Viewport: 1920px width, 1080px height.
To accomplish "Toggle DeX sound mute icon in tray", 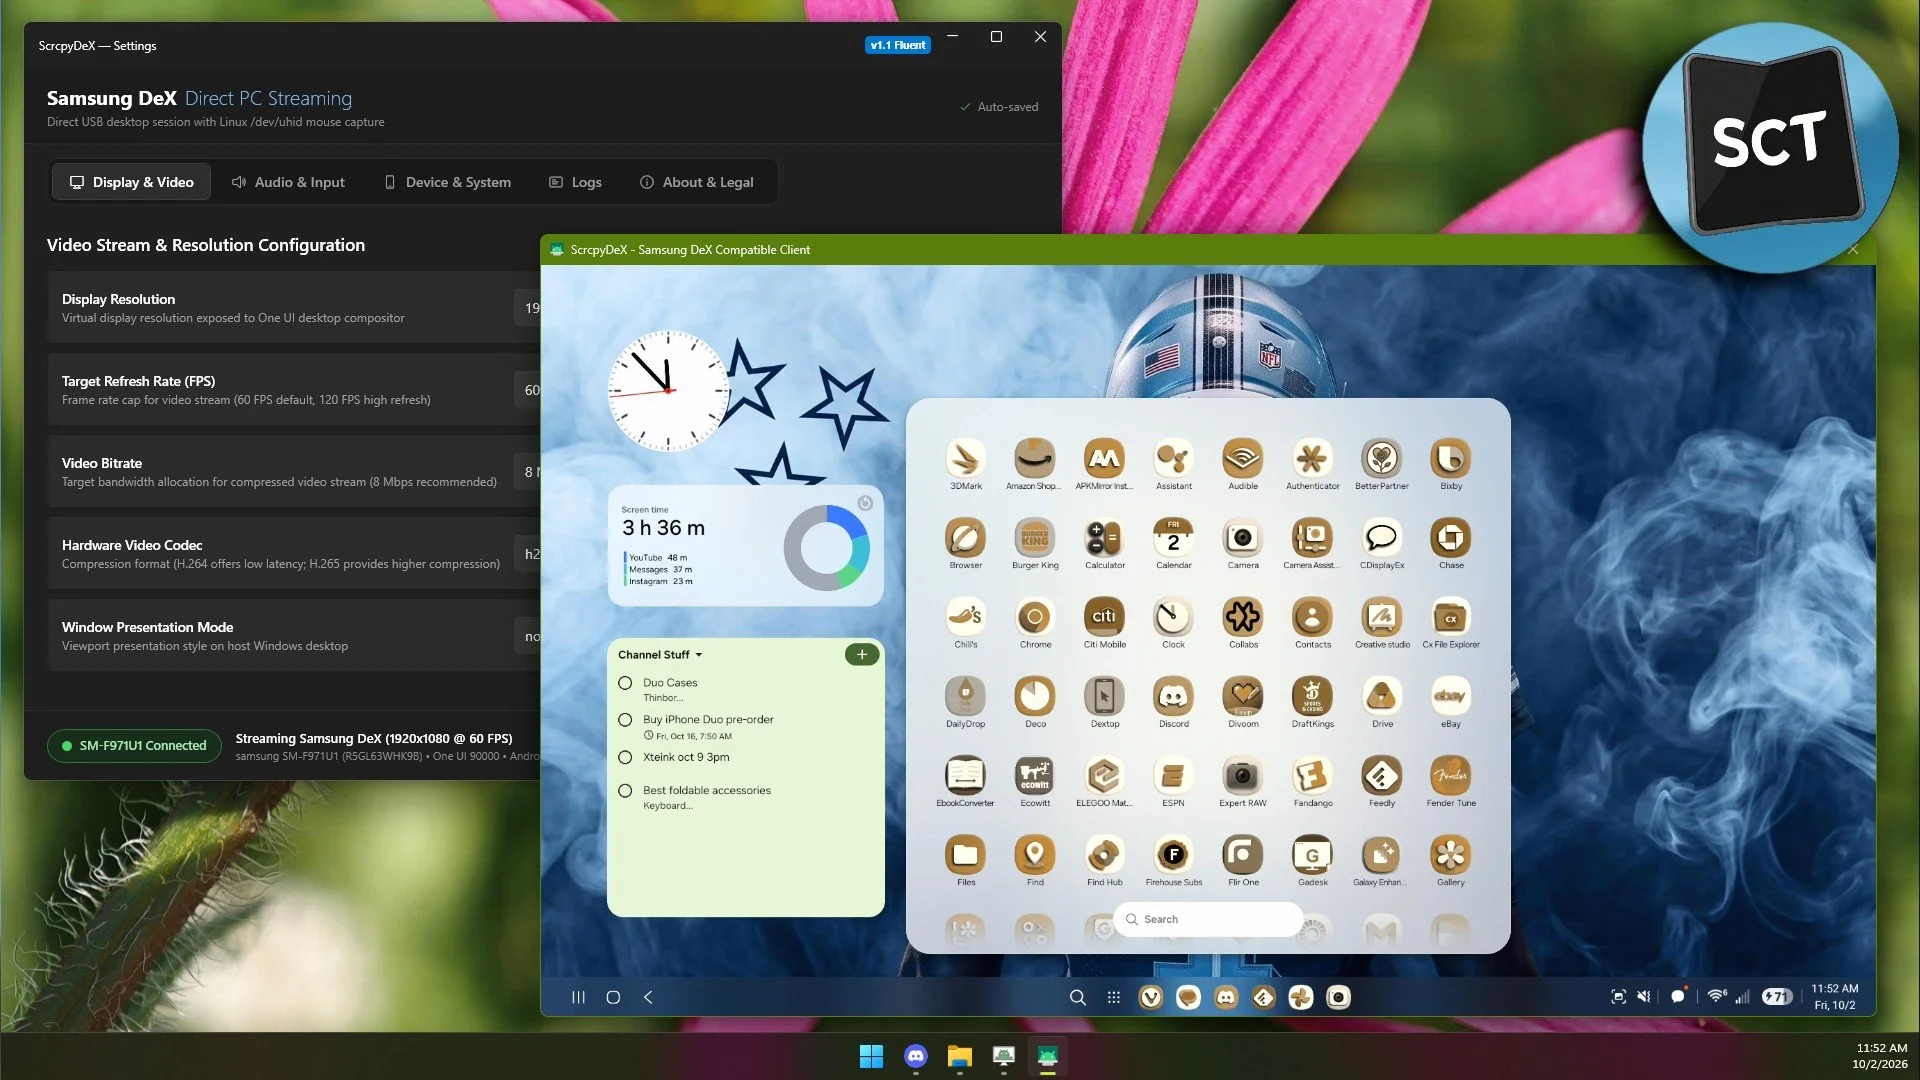I will click(1643, 997).
